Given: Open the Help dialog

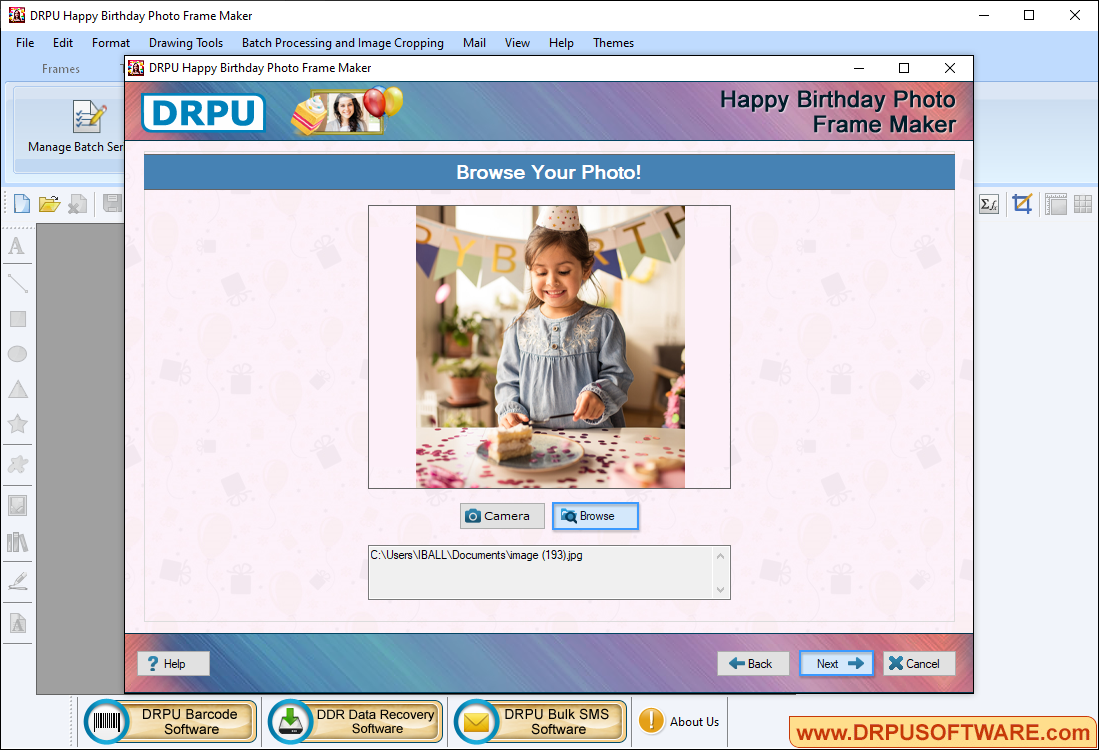Looking at the screenshot, I should coord(172,663).
